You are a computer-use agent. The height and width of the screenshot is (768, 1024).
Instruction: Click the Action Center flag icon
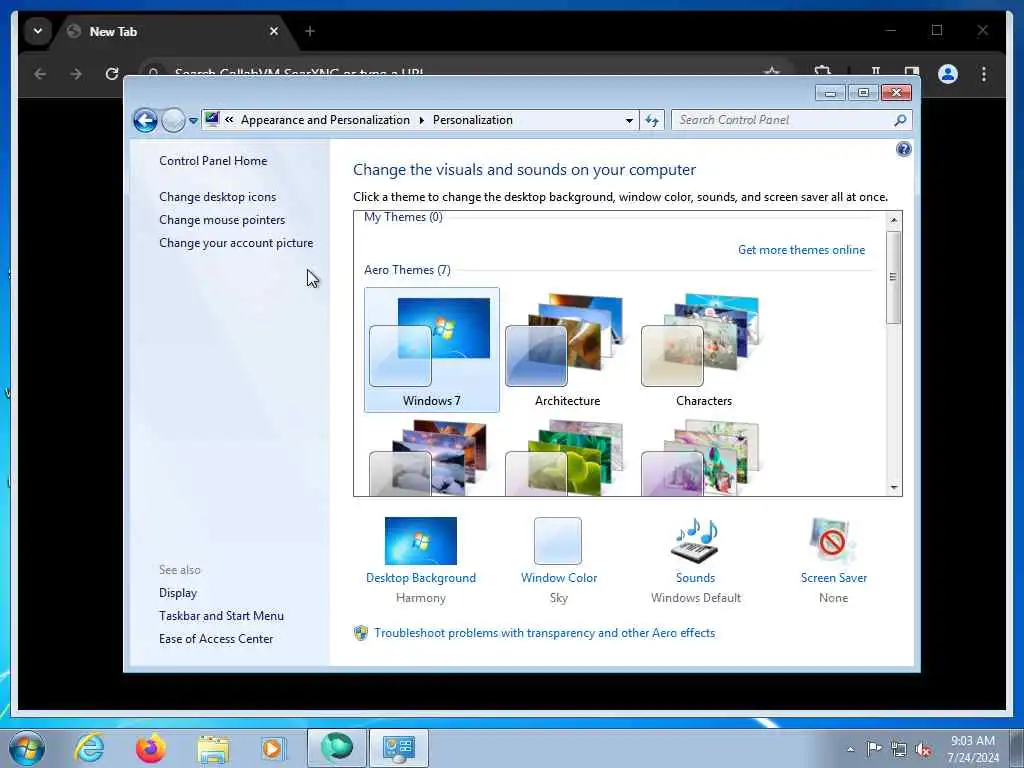pos(874,748)
